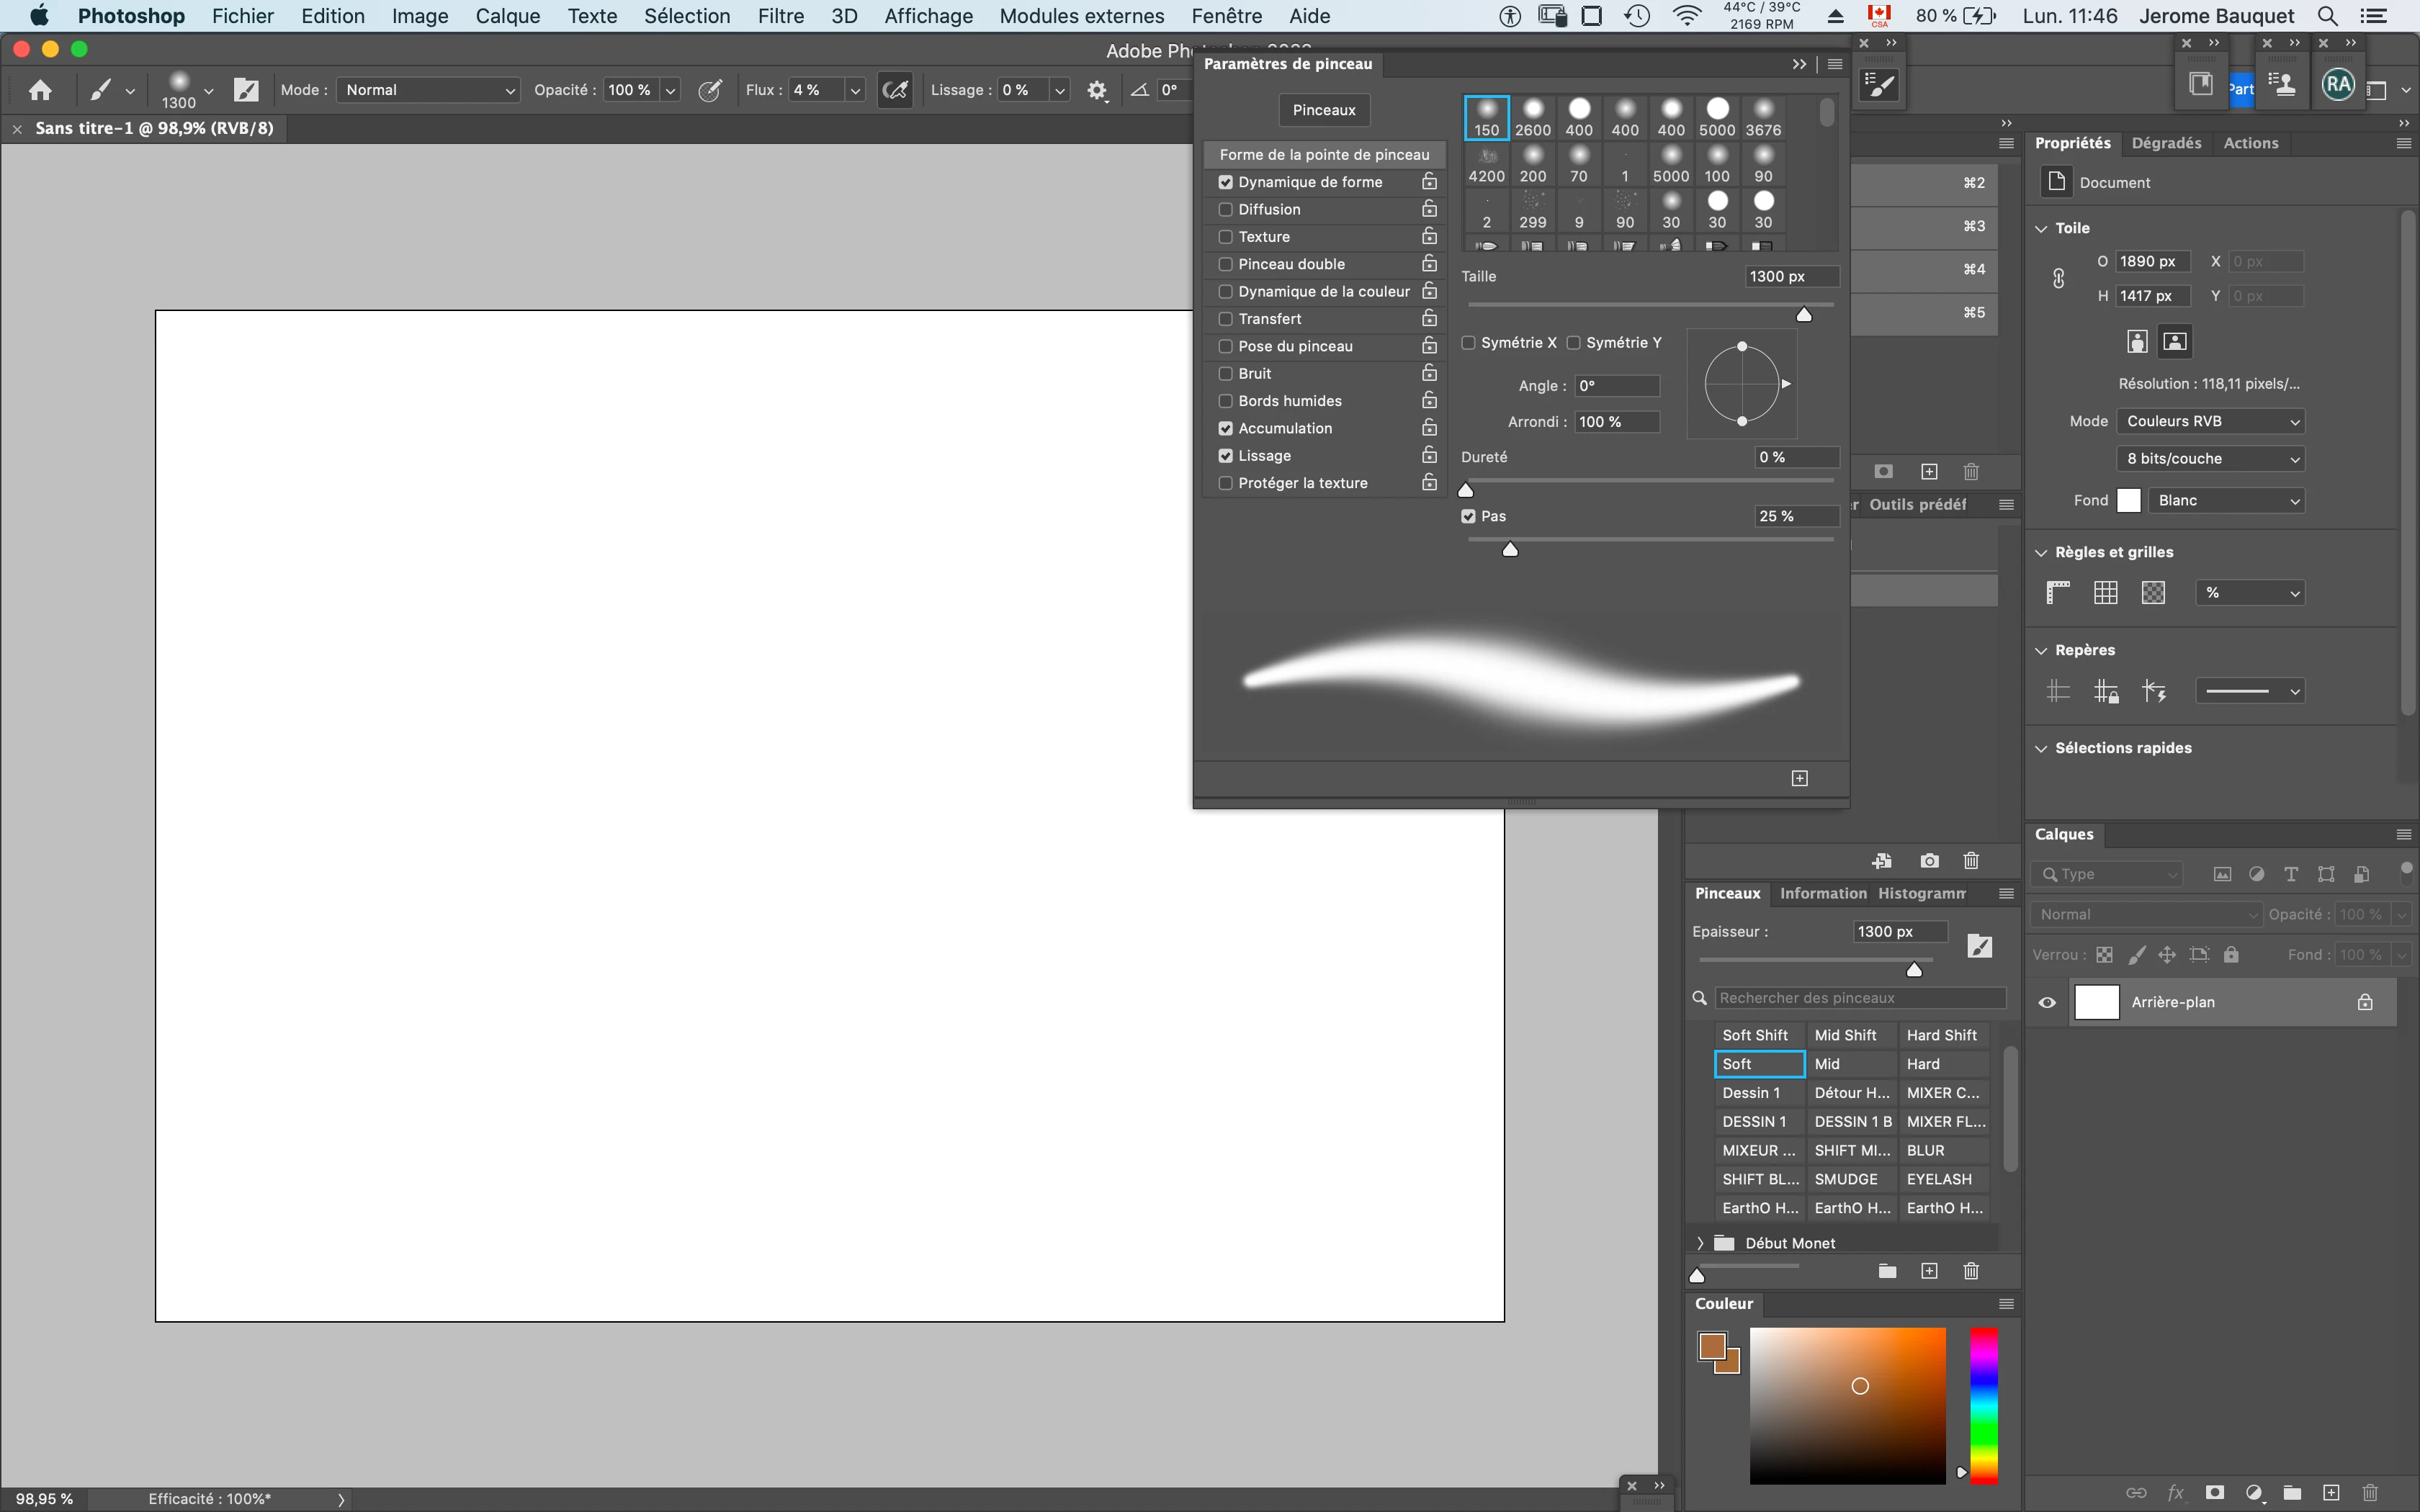
Task: Open the Filtre menu
Action: point(780,16)
